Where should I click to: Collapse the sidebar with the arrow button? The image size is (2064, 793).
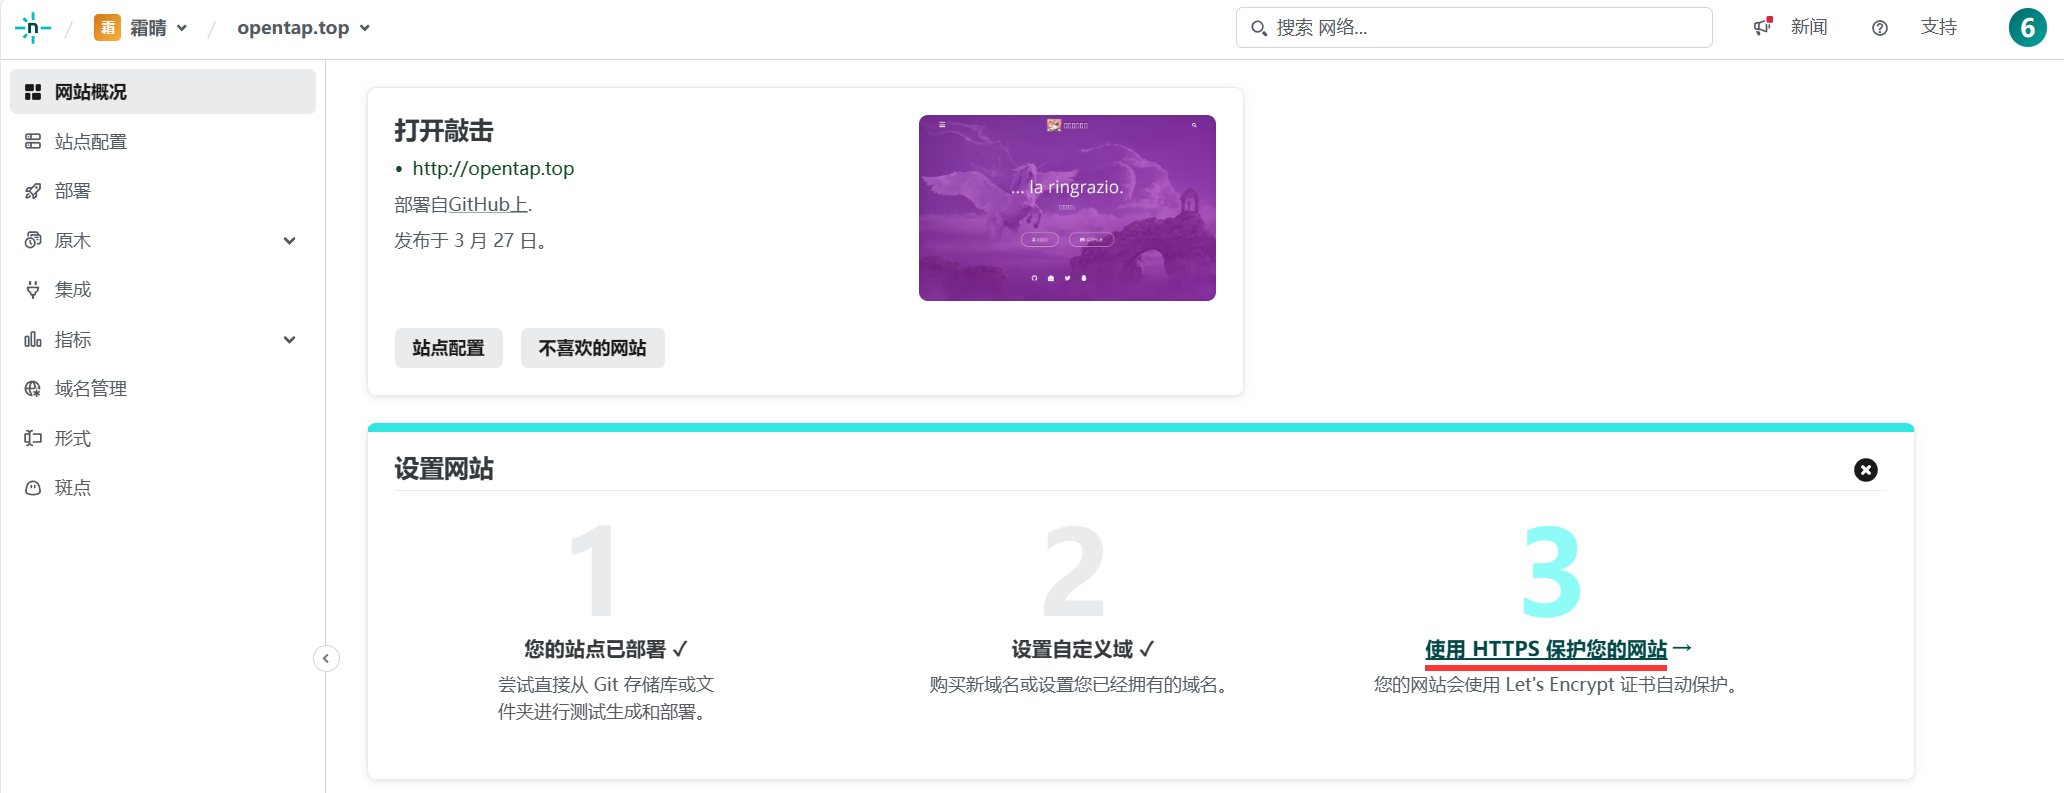pyautogui.click(x=326, y=658)
